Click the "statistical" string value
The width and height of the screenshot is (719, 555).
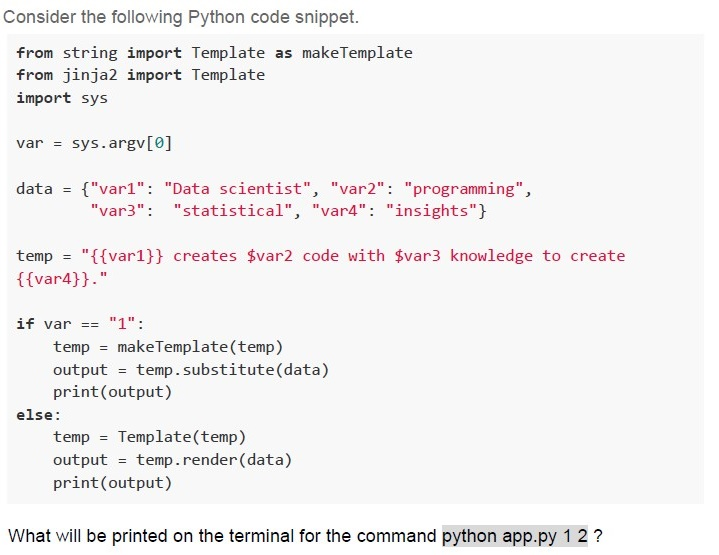pos(232,211)
